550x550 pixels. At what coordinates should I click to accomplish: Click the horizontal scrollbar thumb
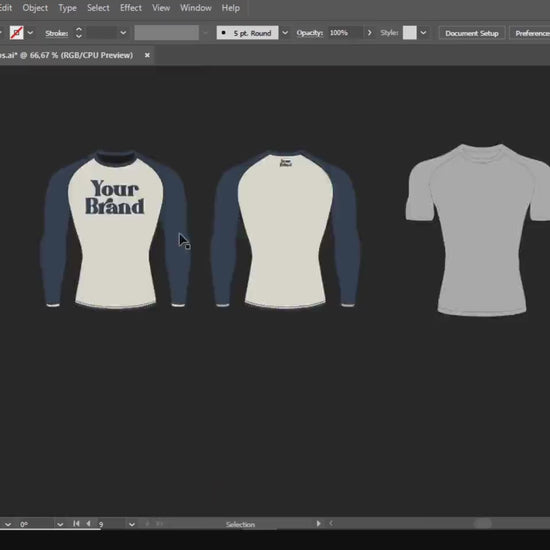[x=483, y=524]
